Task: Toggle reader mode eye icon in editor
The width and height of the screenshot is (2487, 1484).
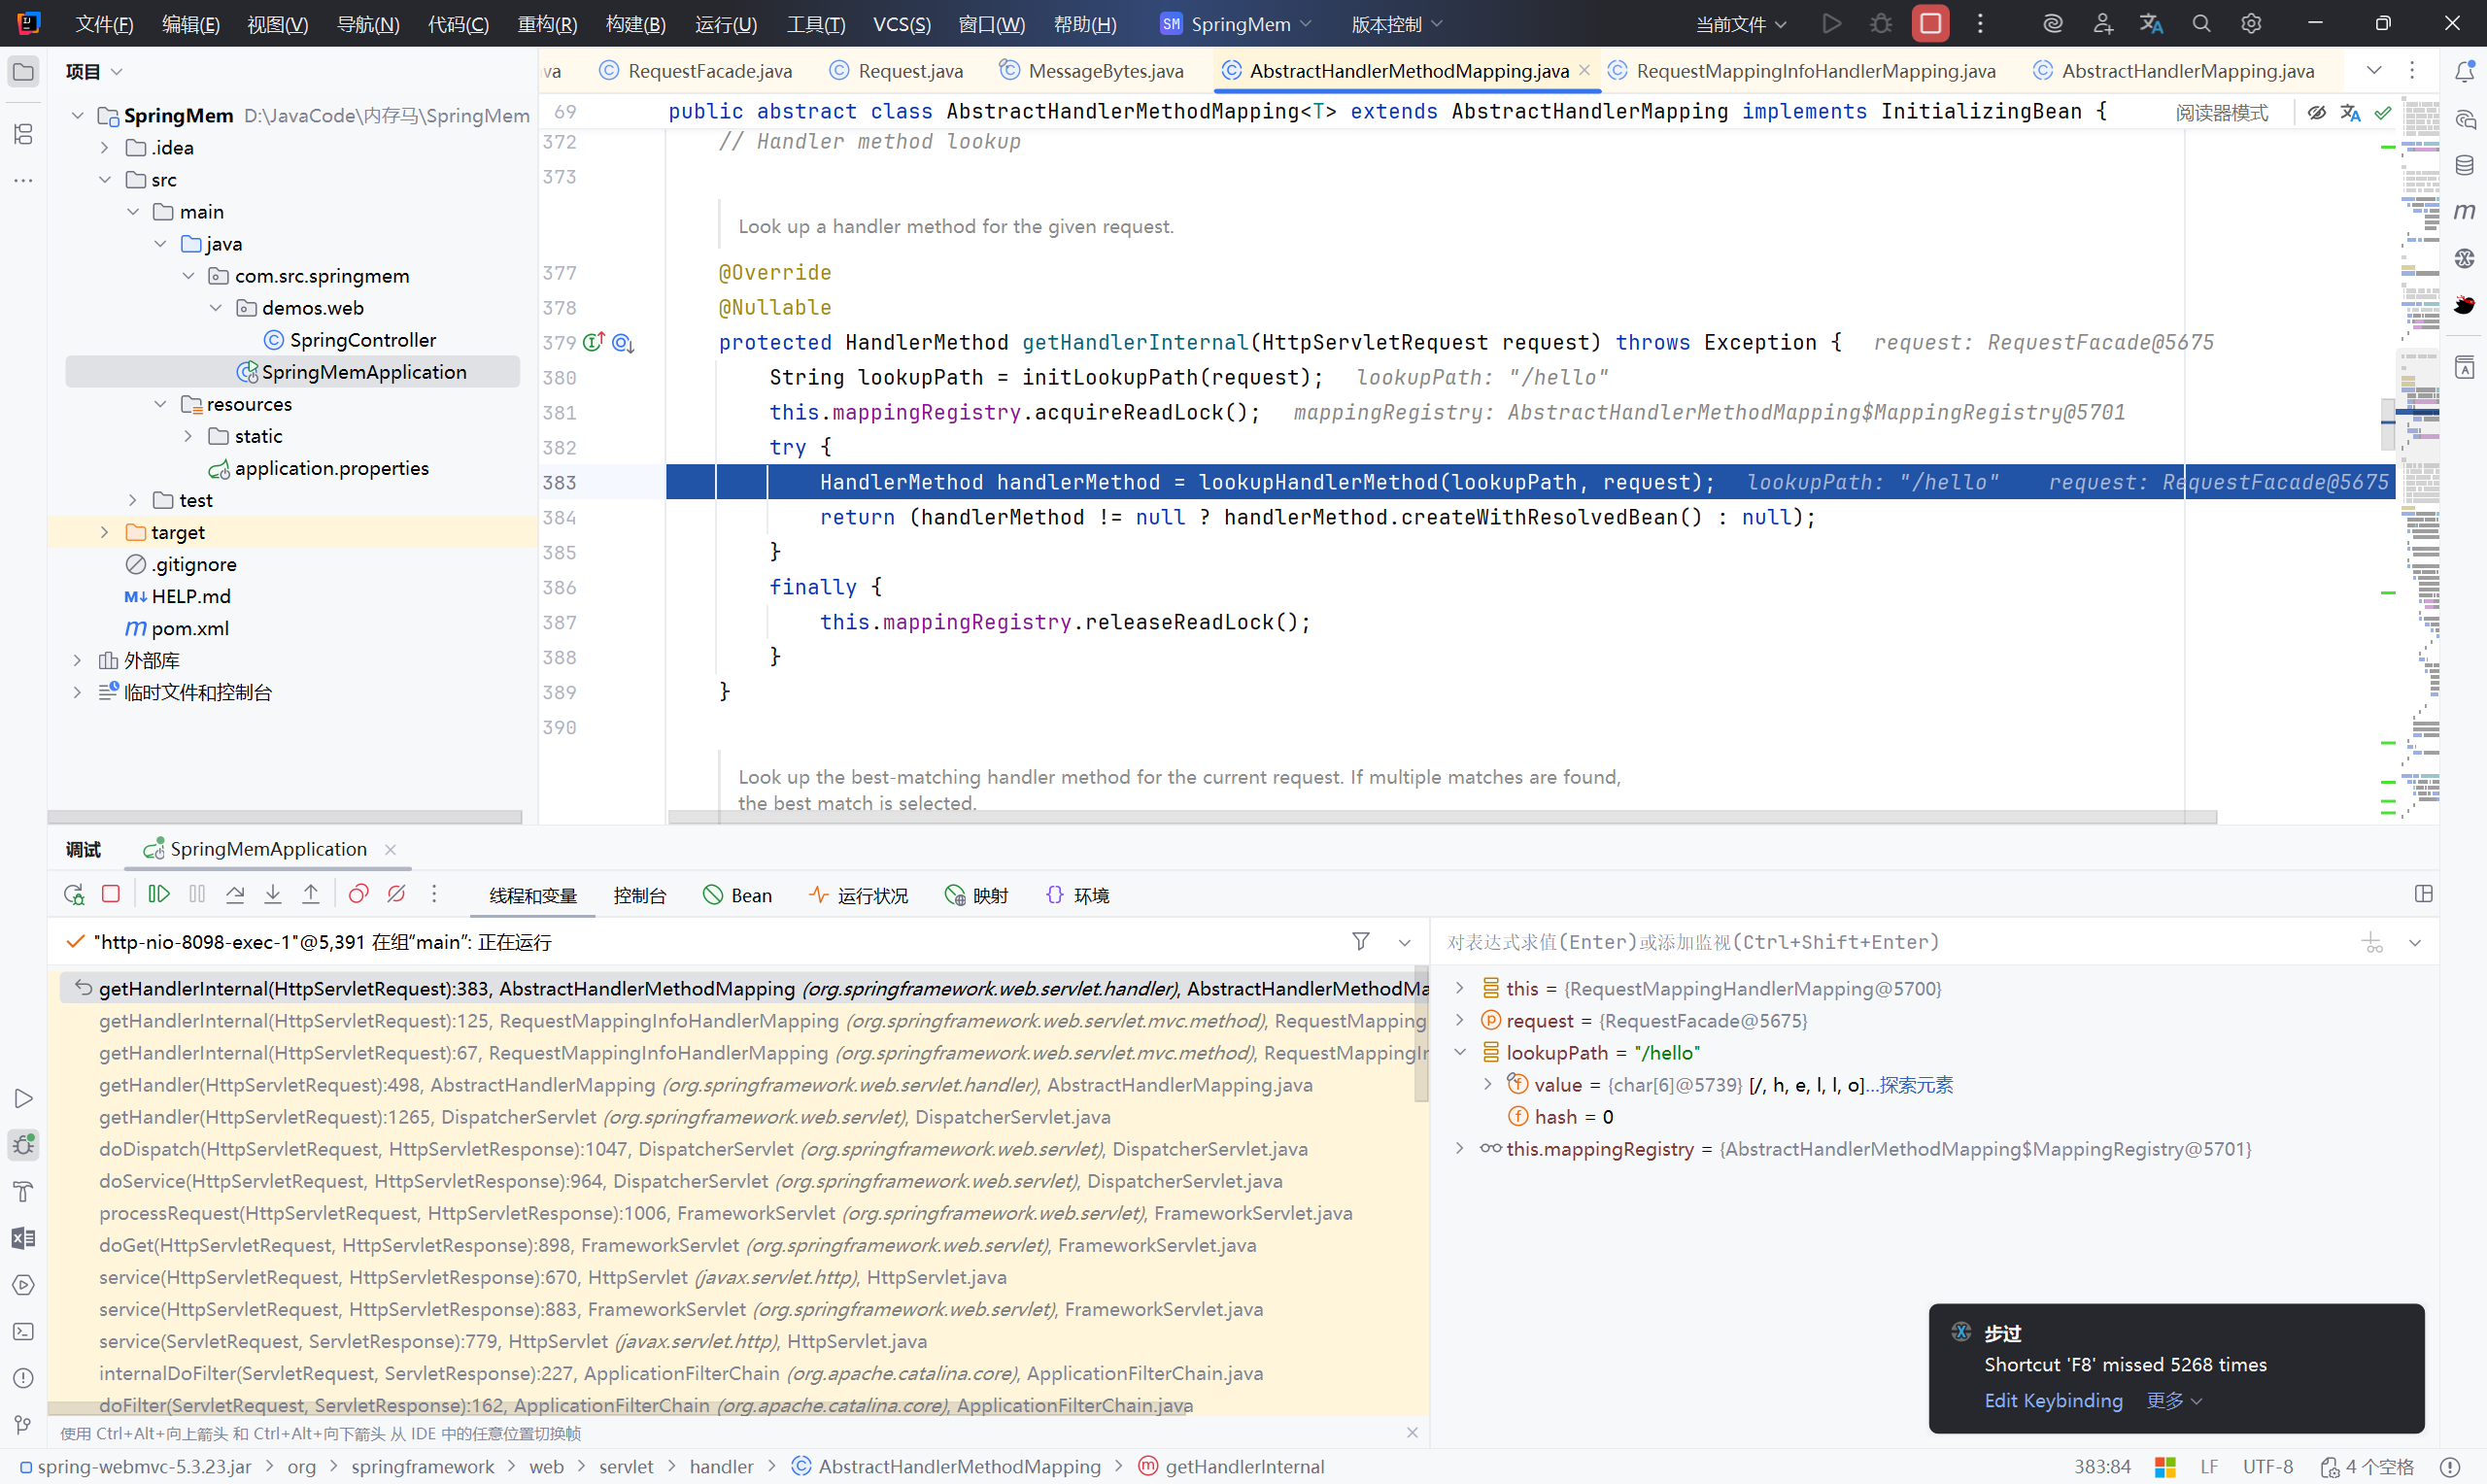Action: [2316, 112]
